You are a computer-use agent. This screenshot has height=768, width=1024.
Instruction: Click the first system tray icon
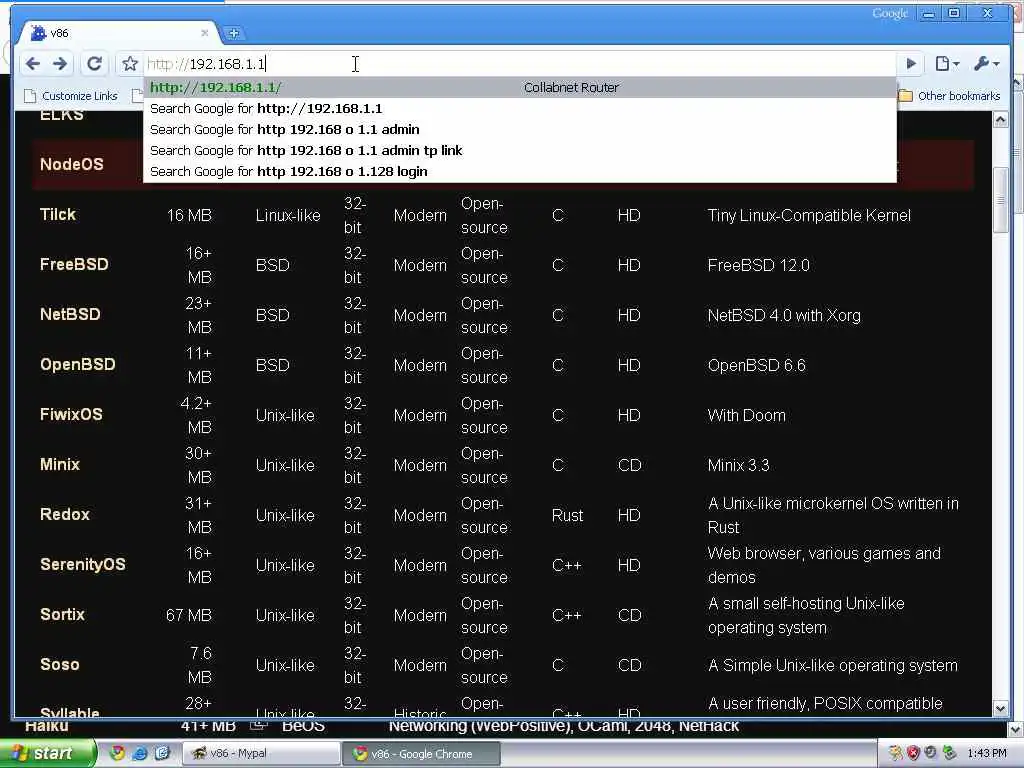coord(895,753)
